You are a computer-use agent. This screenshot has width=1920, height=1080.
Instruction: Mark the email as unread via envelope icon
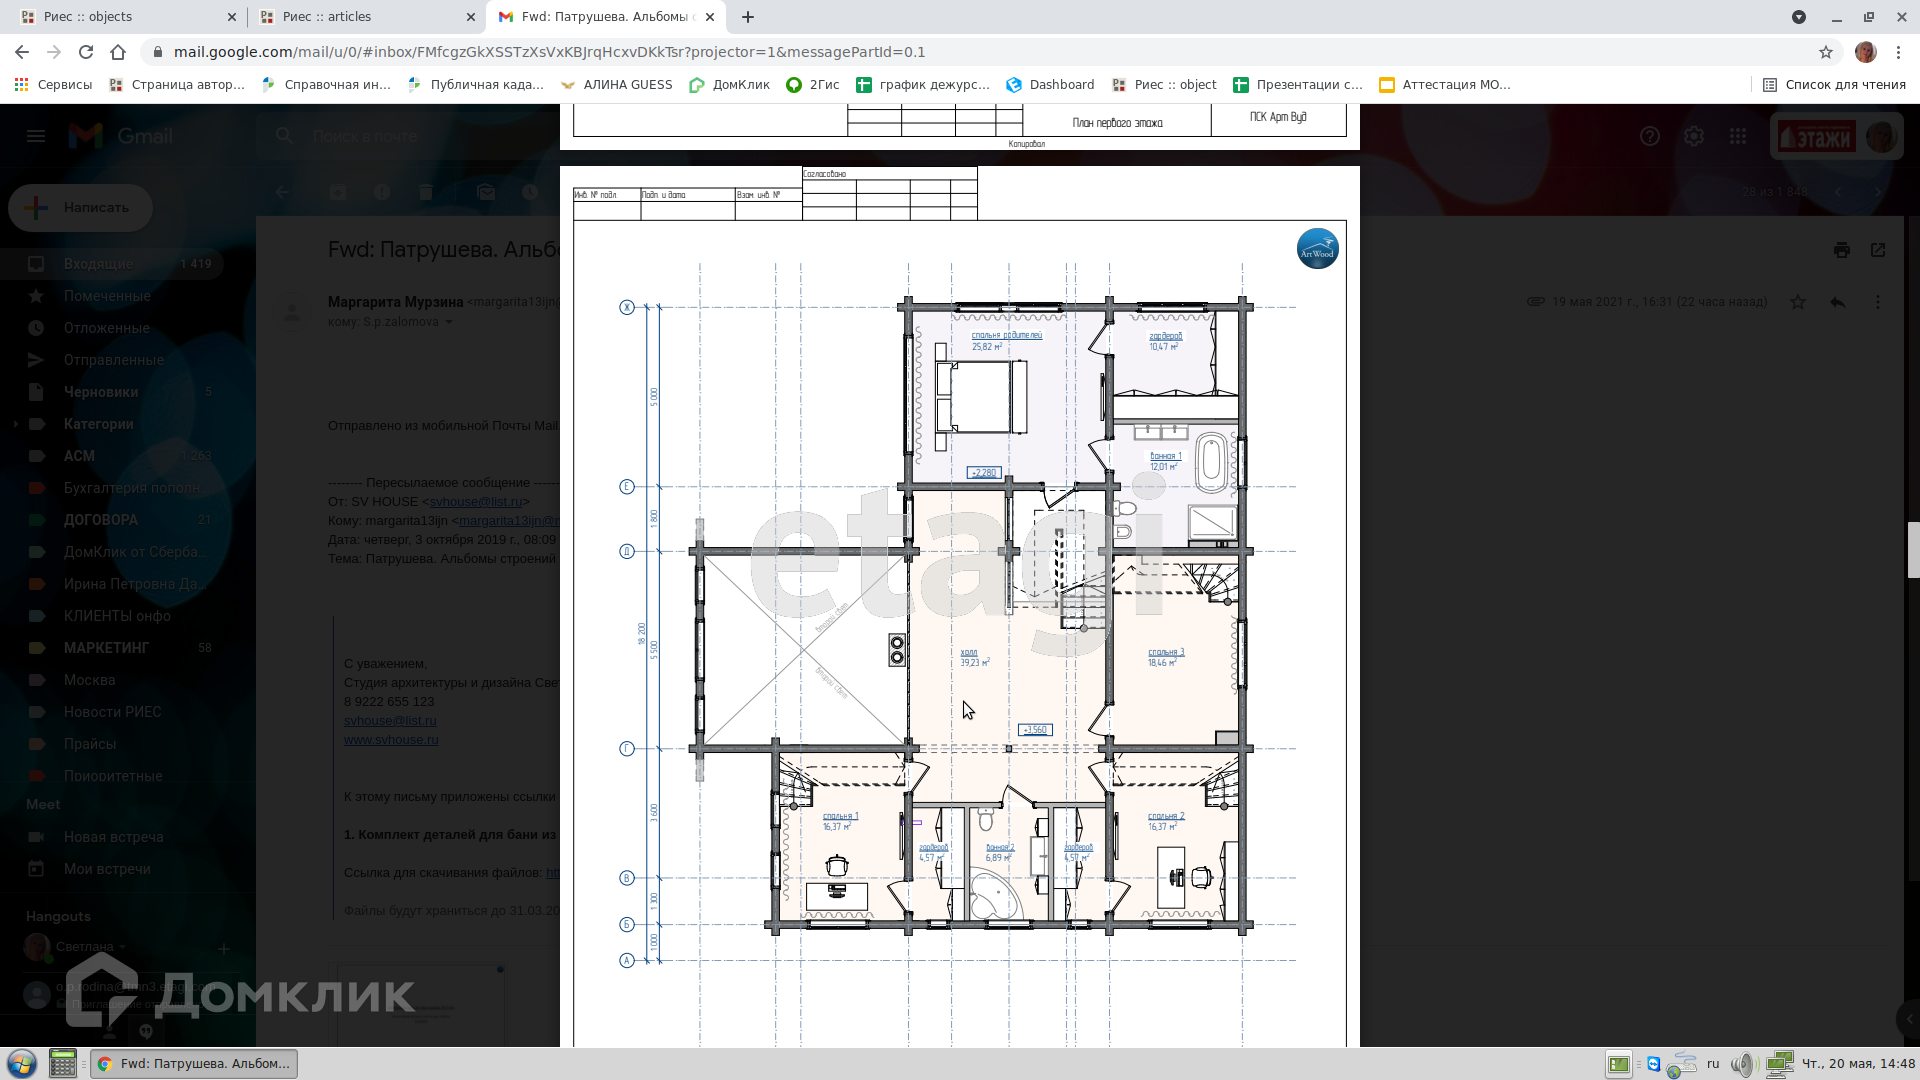(486, 192)
